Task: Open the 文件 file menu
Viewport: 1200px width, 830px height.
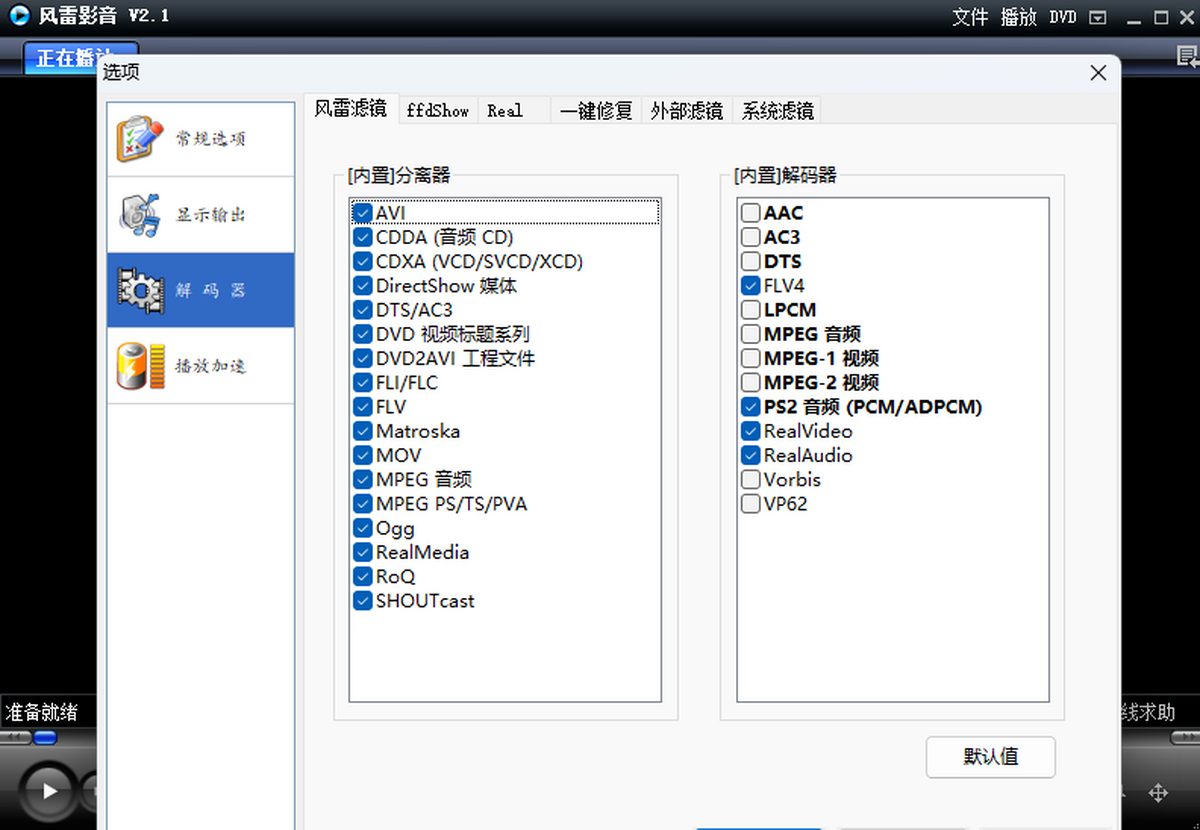Action: pyautogui.click(x=970, y=18)
